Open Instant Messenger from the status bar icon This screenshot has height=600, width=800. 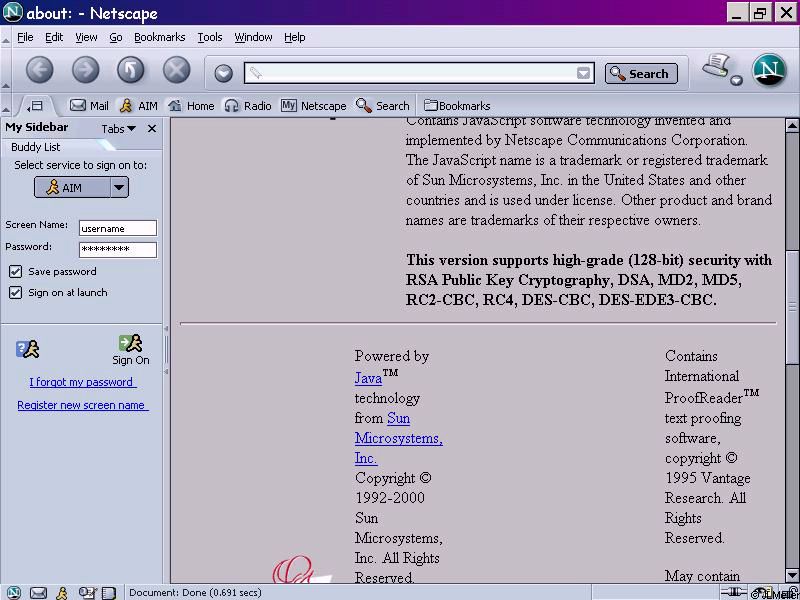click(x=62, y=593)
